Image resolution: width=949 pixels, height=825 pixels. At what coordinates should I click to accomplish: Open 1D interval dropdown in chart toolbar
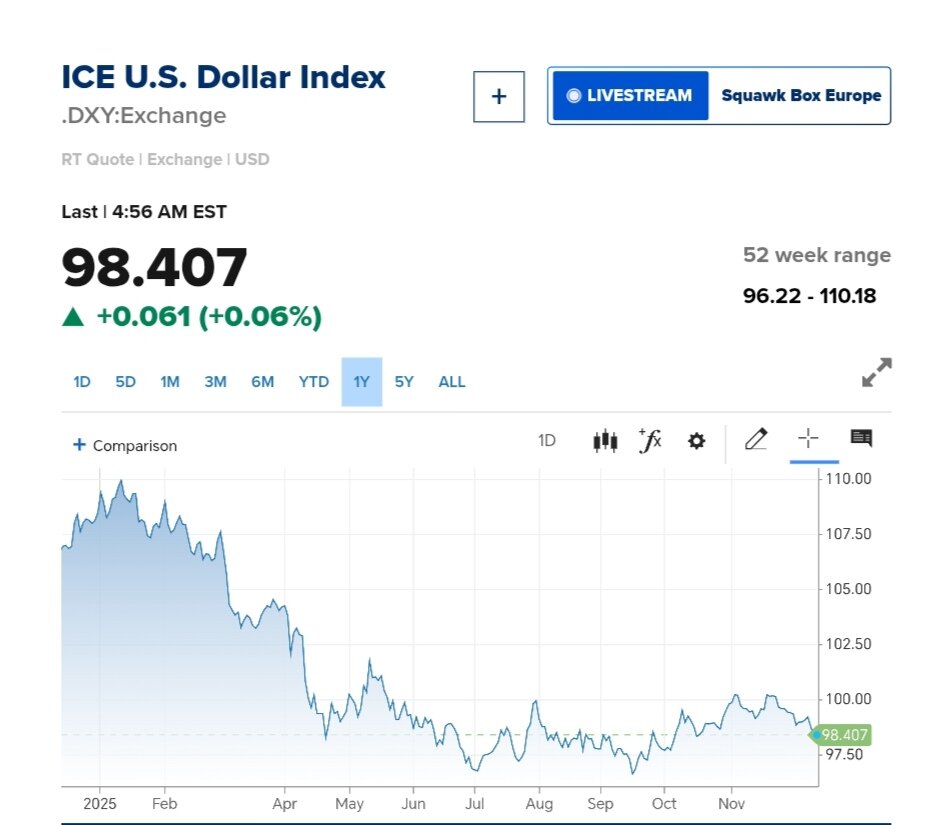tap(547, 440)
